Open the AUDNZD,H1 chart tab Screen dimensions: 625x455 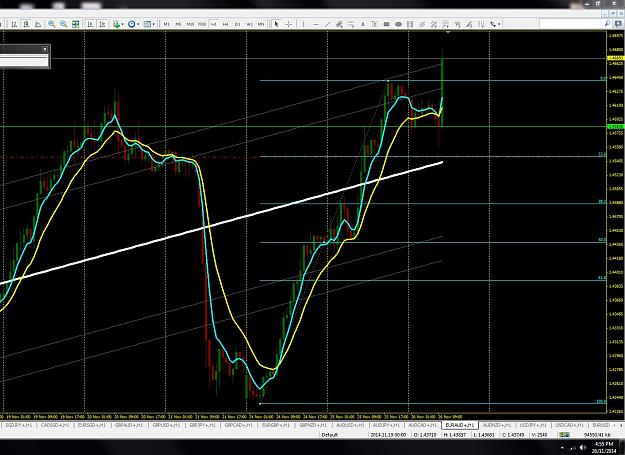[497, 426]
